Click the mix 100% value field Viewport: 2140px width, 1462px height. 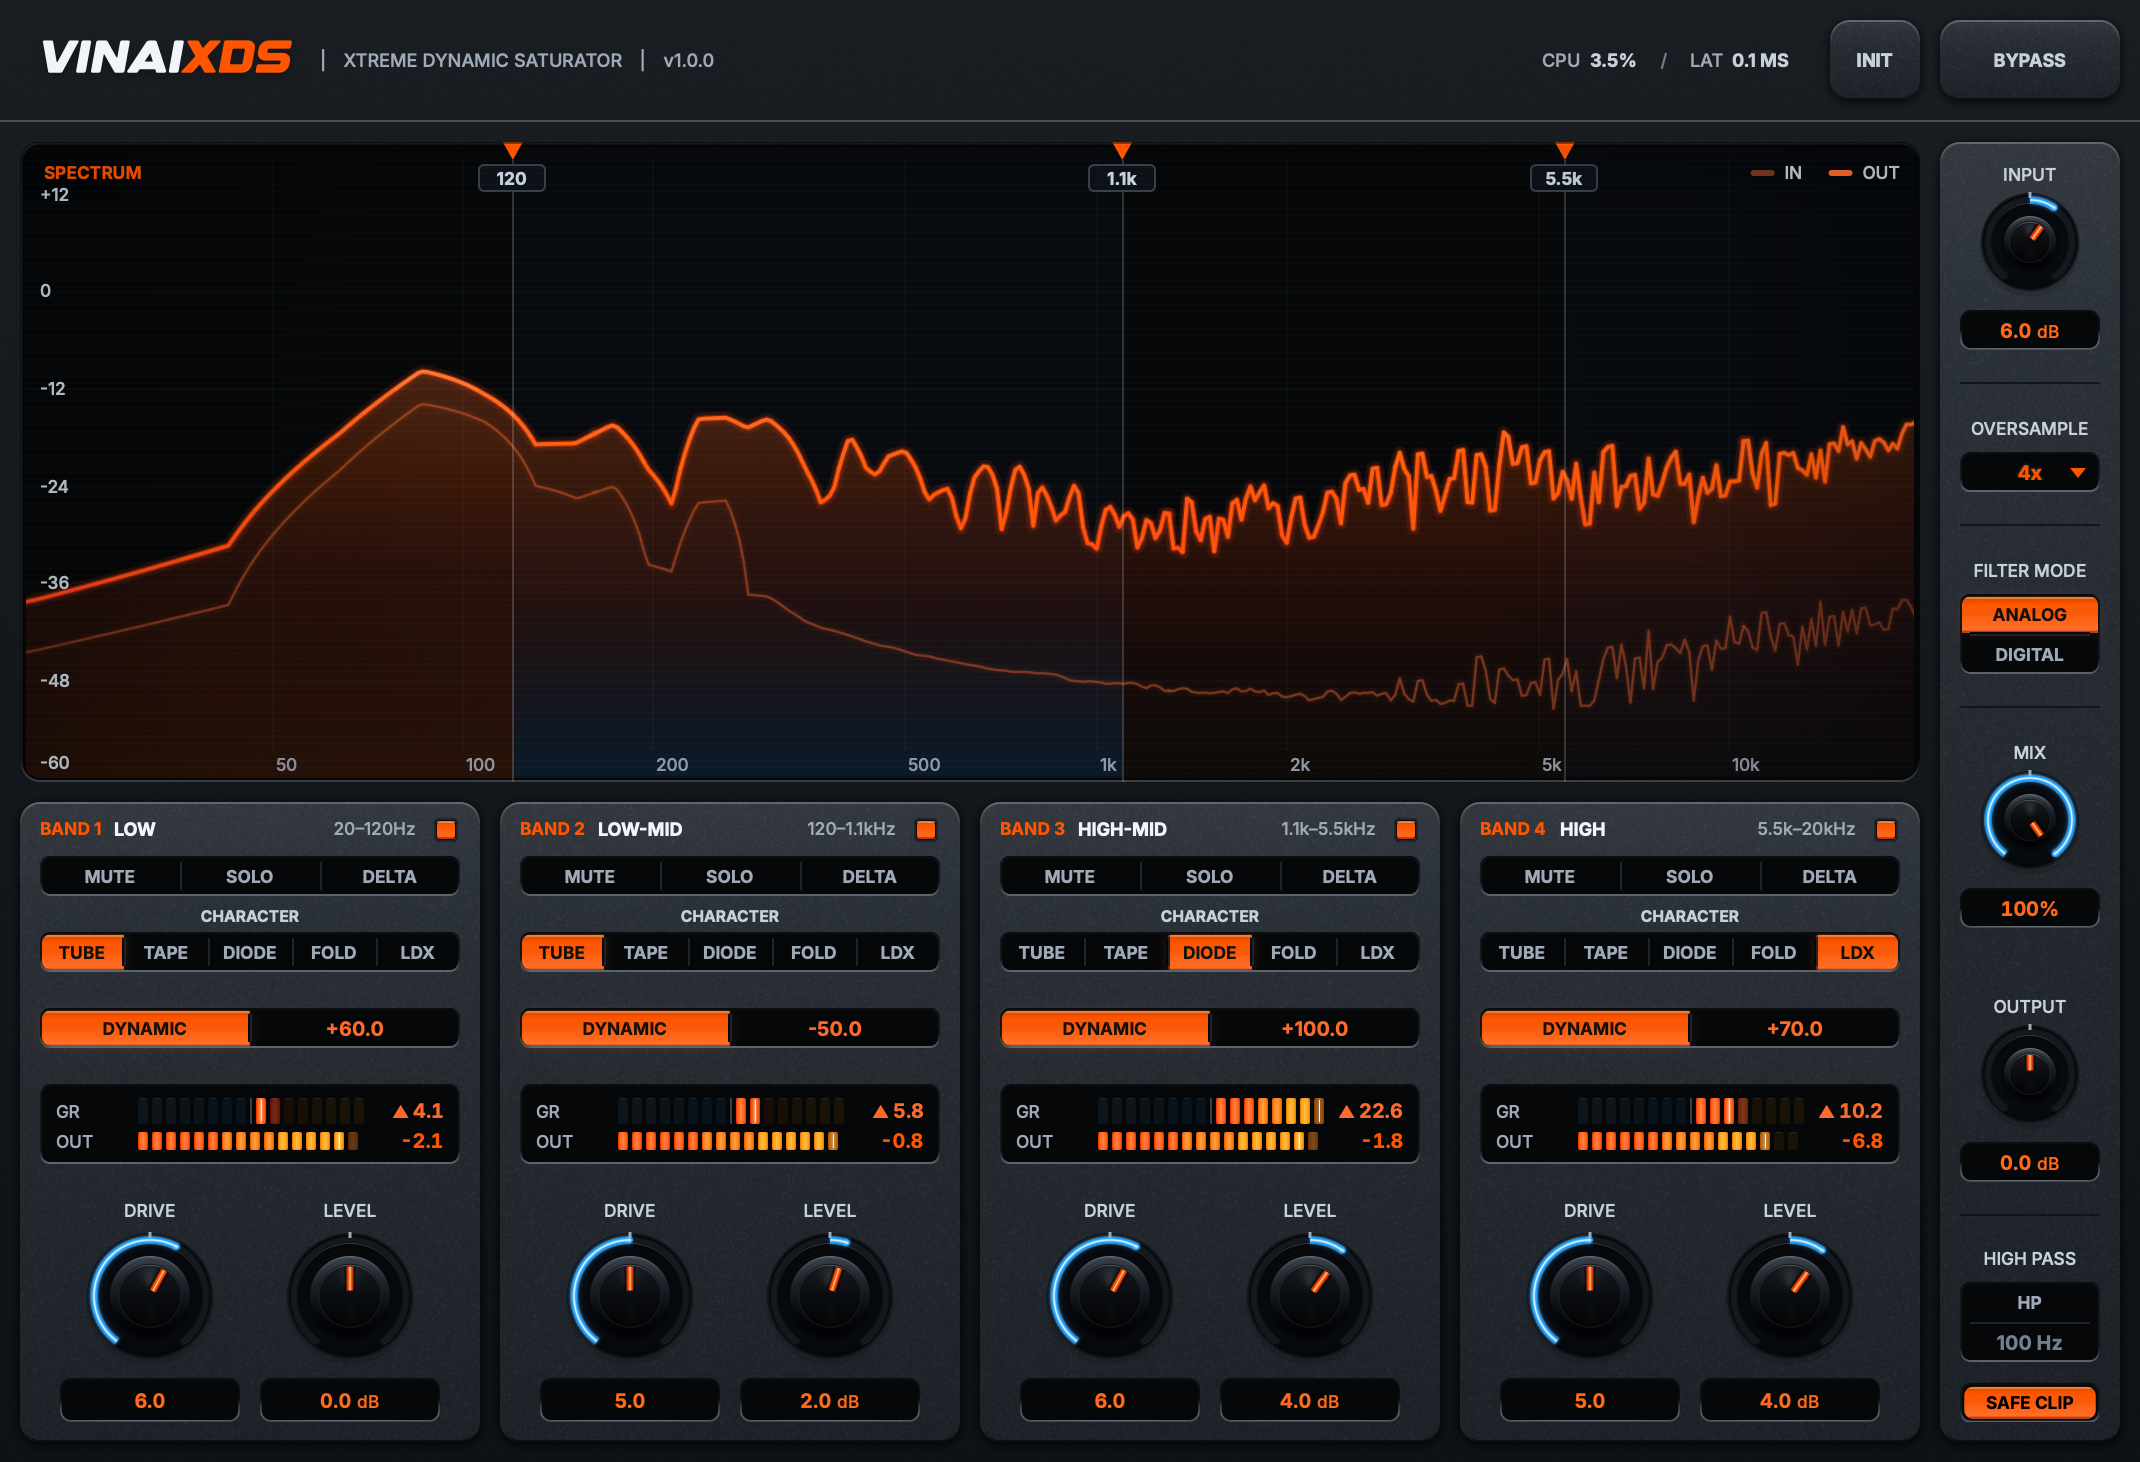coord(2029,908)
